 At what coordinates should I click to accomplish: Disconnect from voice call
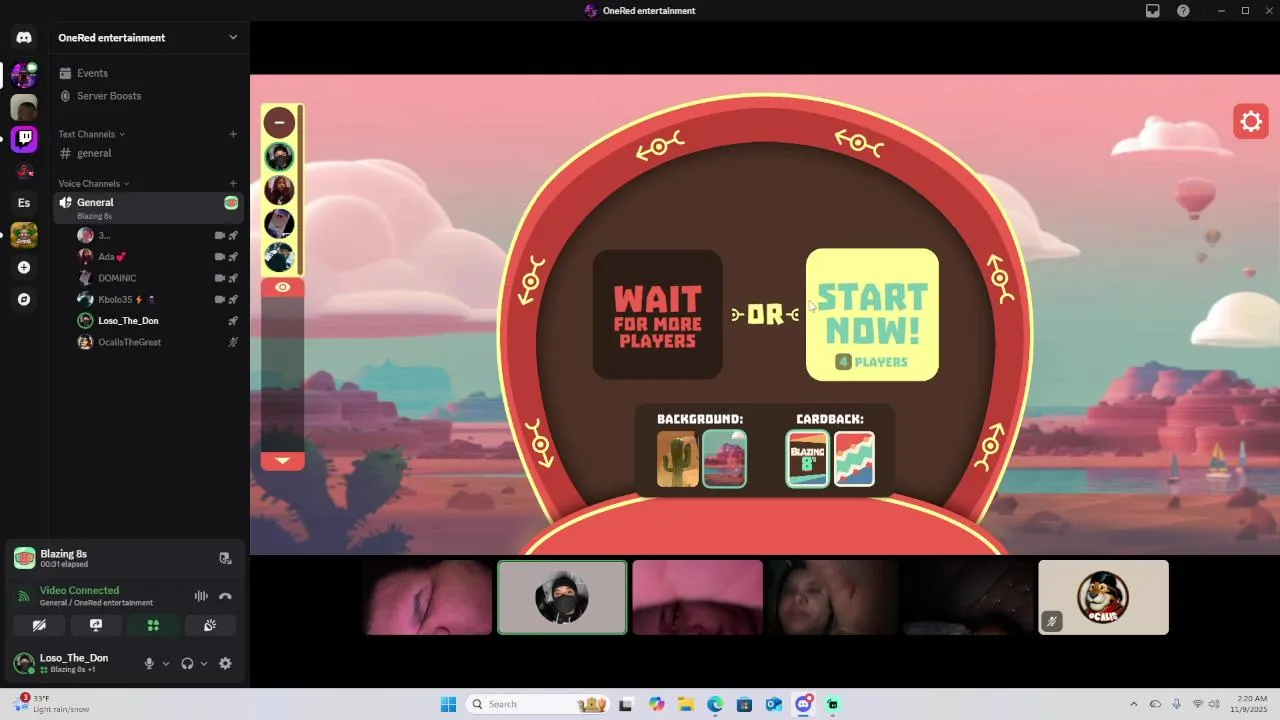(225, 596)
